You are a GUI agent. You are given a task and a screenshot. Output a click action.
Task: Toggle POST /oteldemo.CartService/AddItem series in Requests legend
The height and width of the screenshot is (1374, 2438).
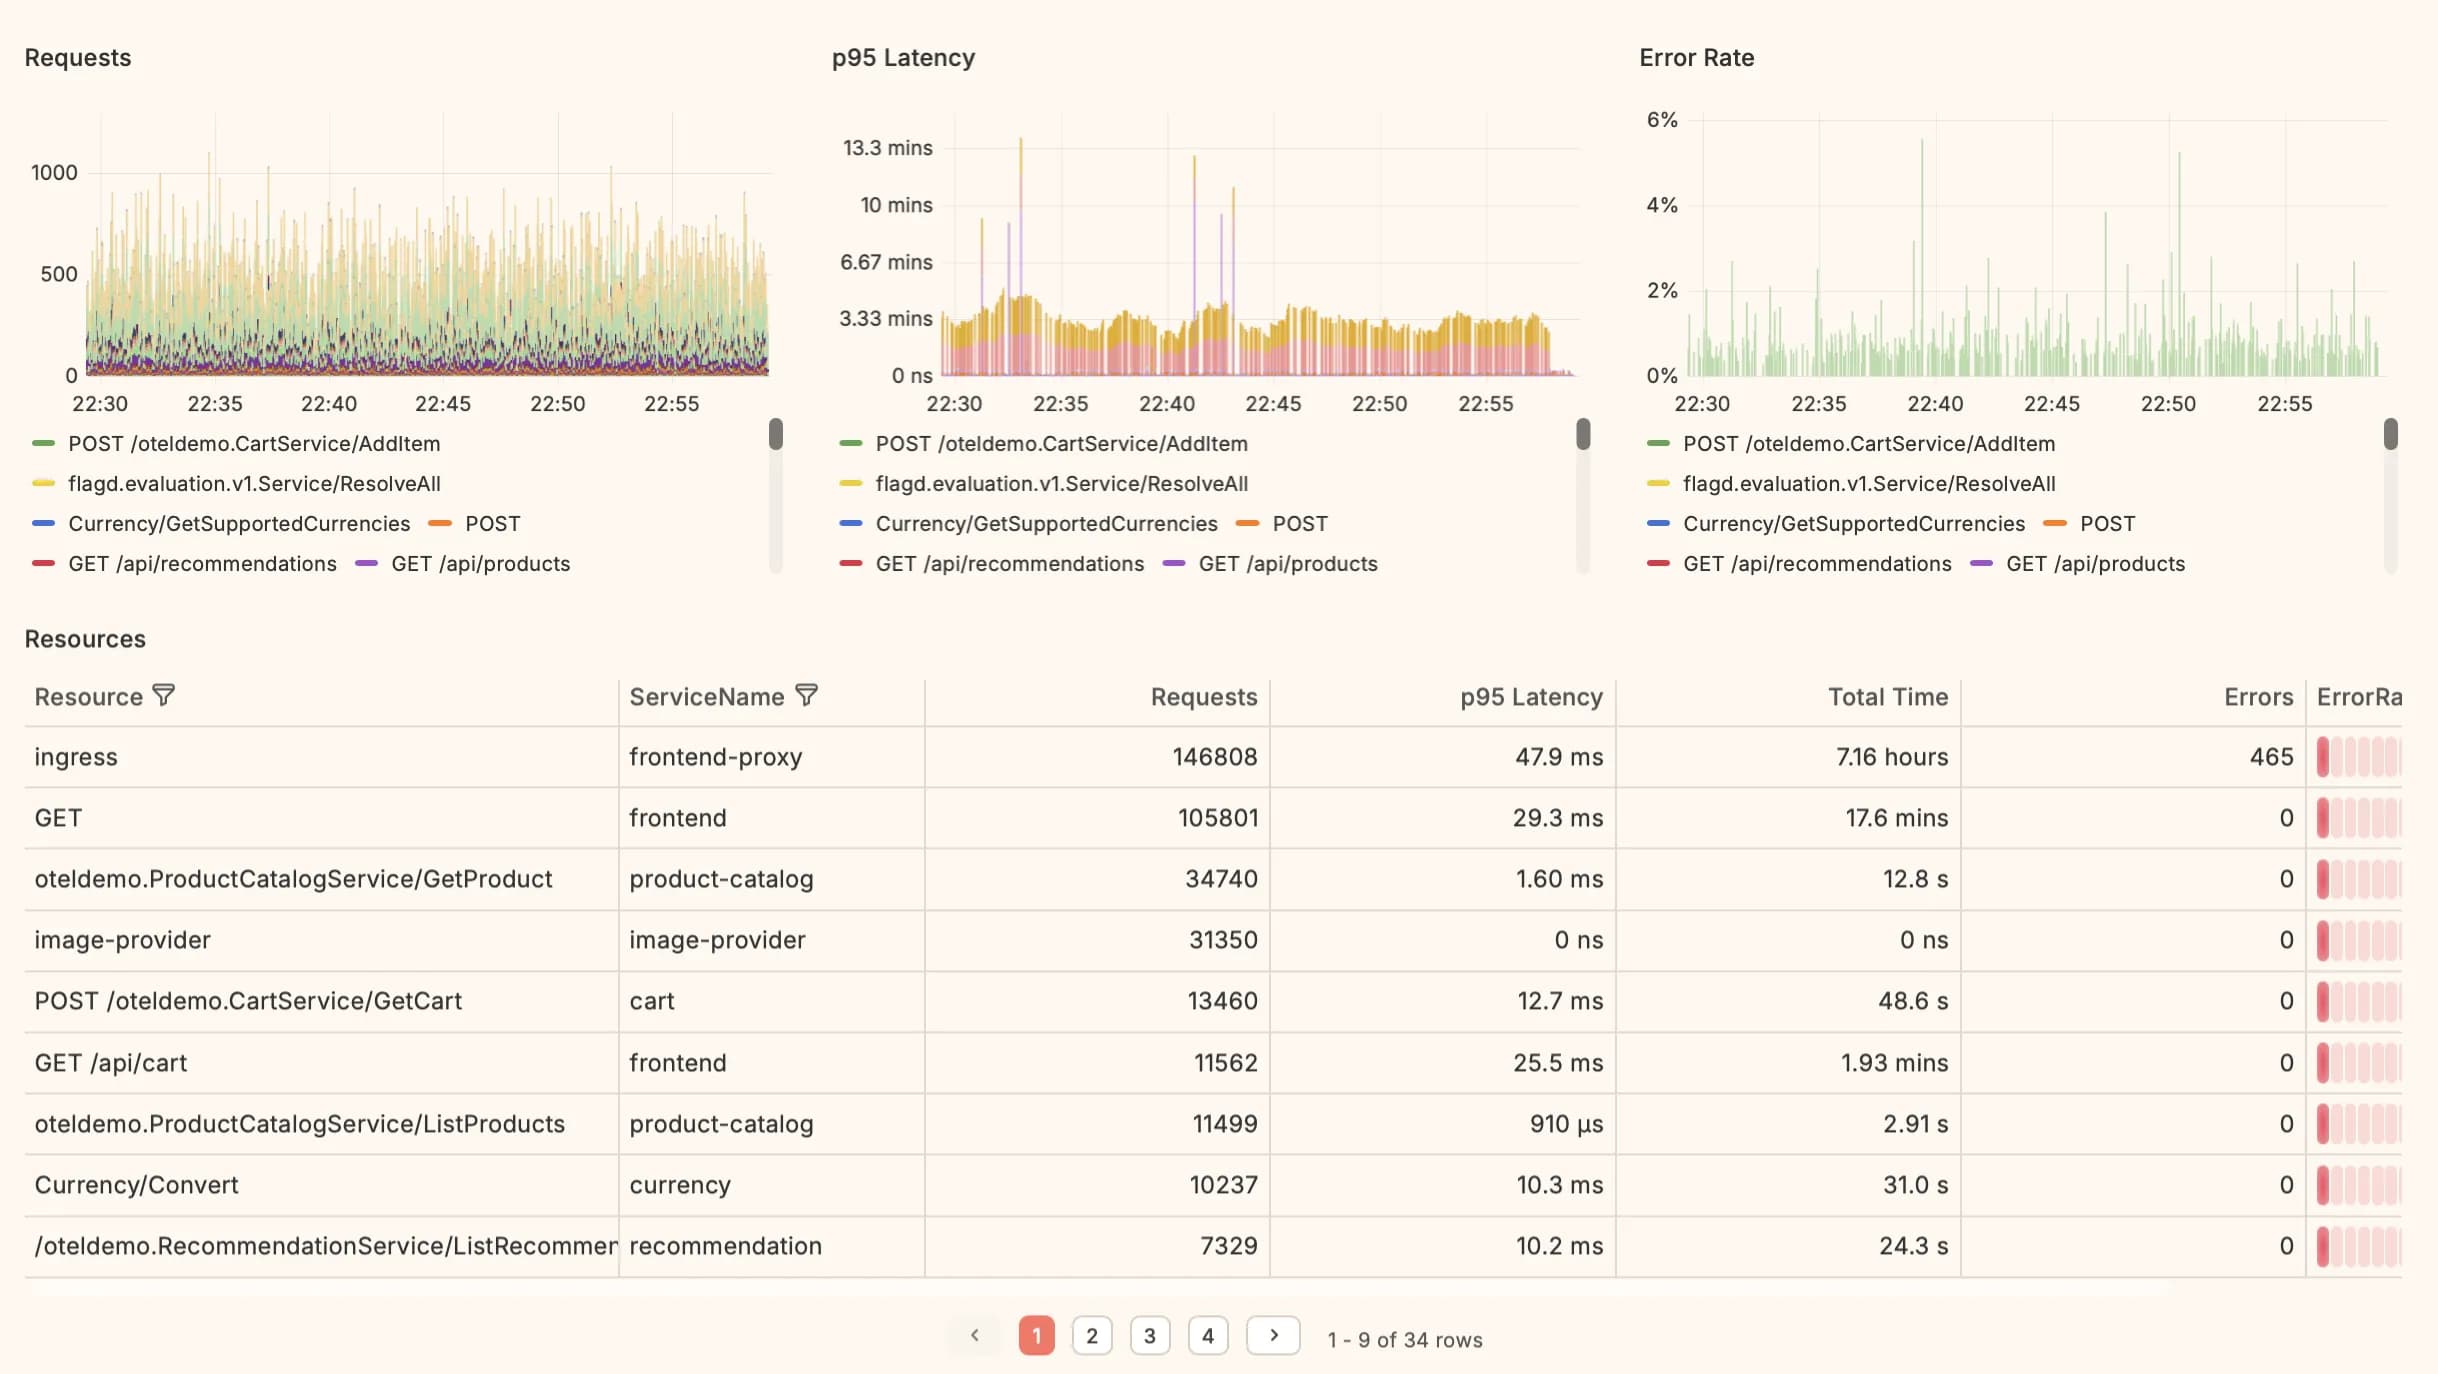(x=253, y=443)
